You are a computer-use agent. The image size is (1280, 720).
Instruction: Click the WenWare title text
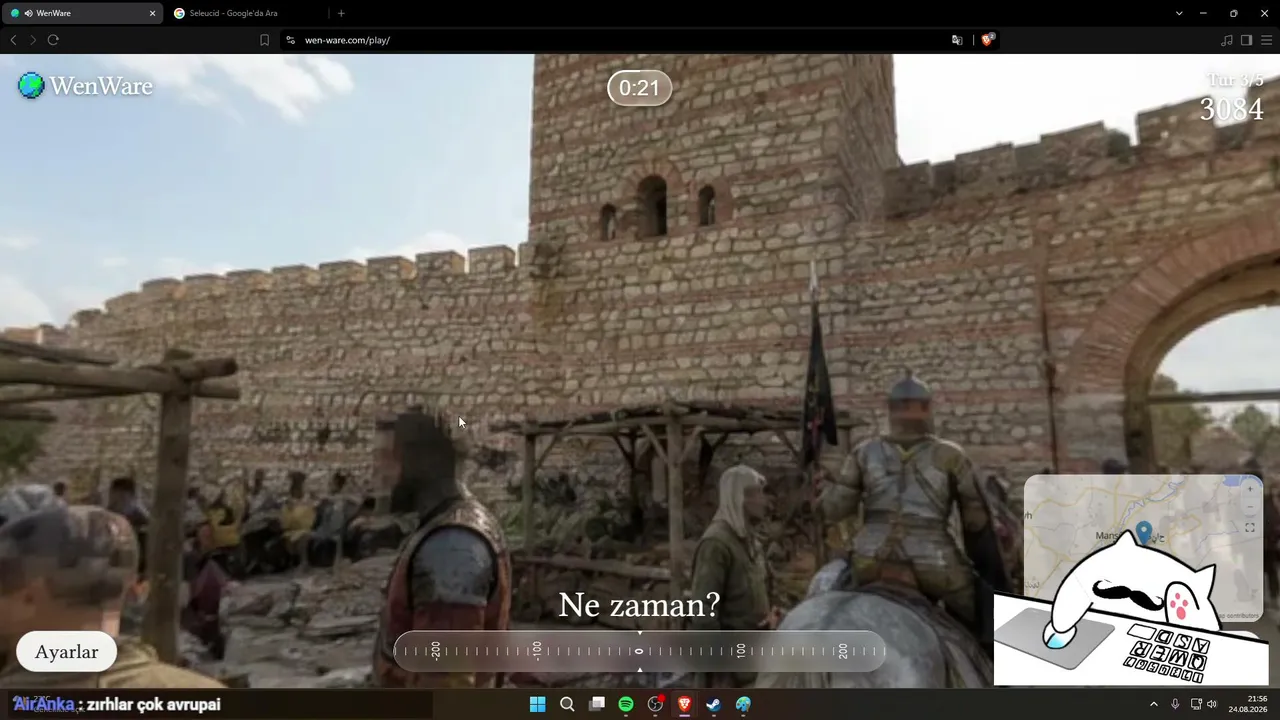click(101, 86)
